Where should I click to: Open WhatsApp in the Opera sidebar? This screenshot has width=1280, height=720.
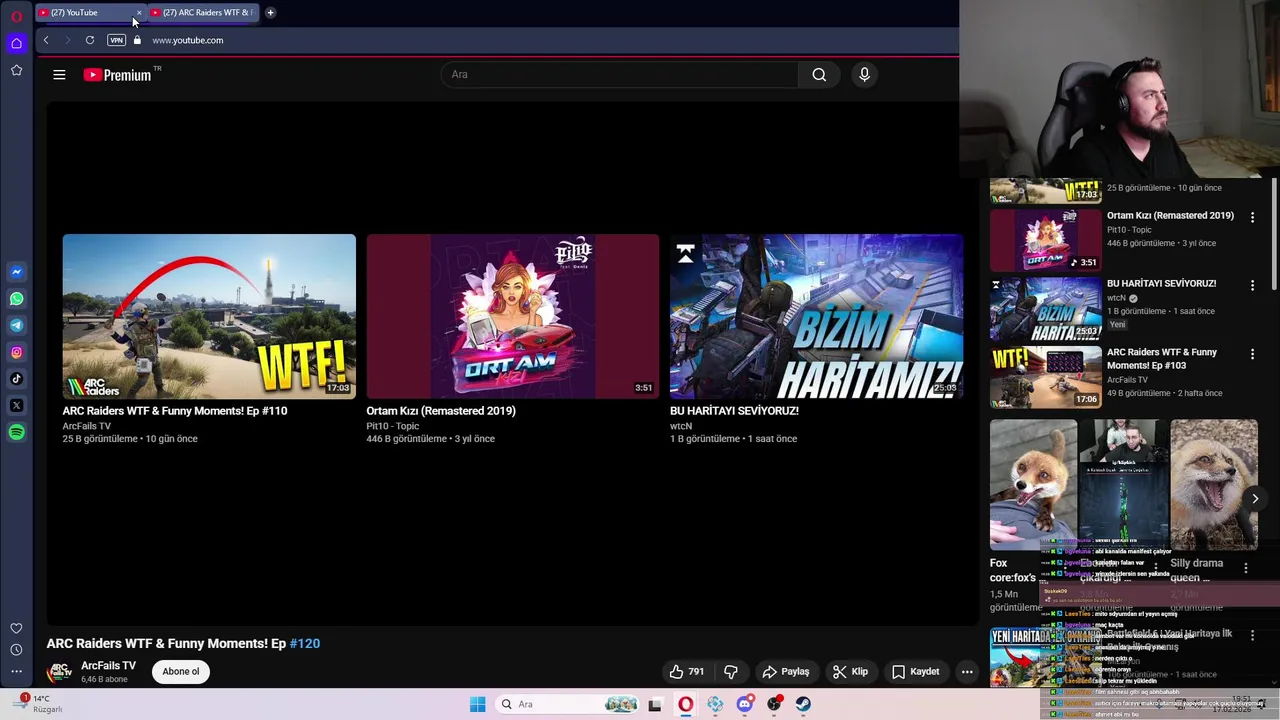16,299
